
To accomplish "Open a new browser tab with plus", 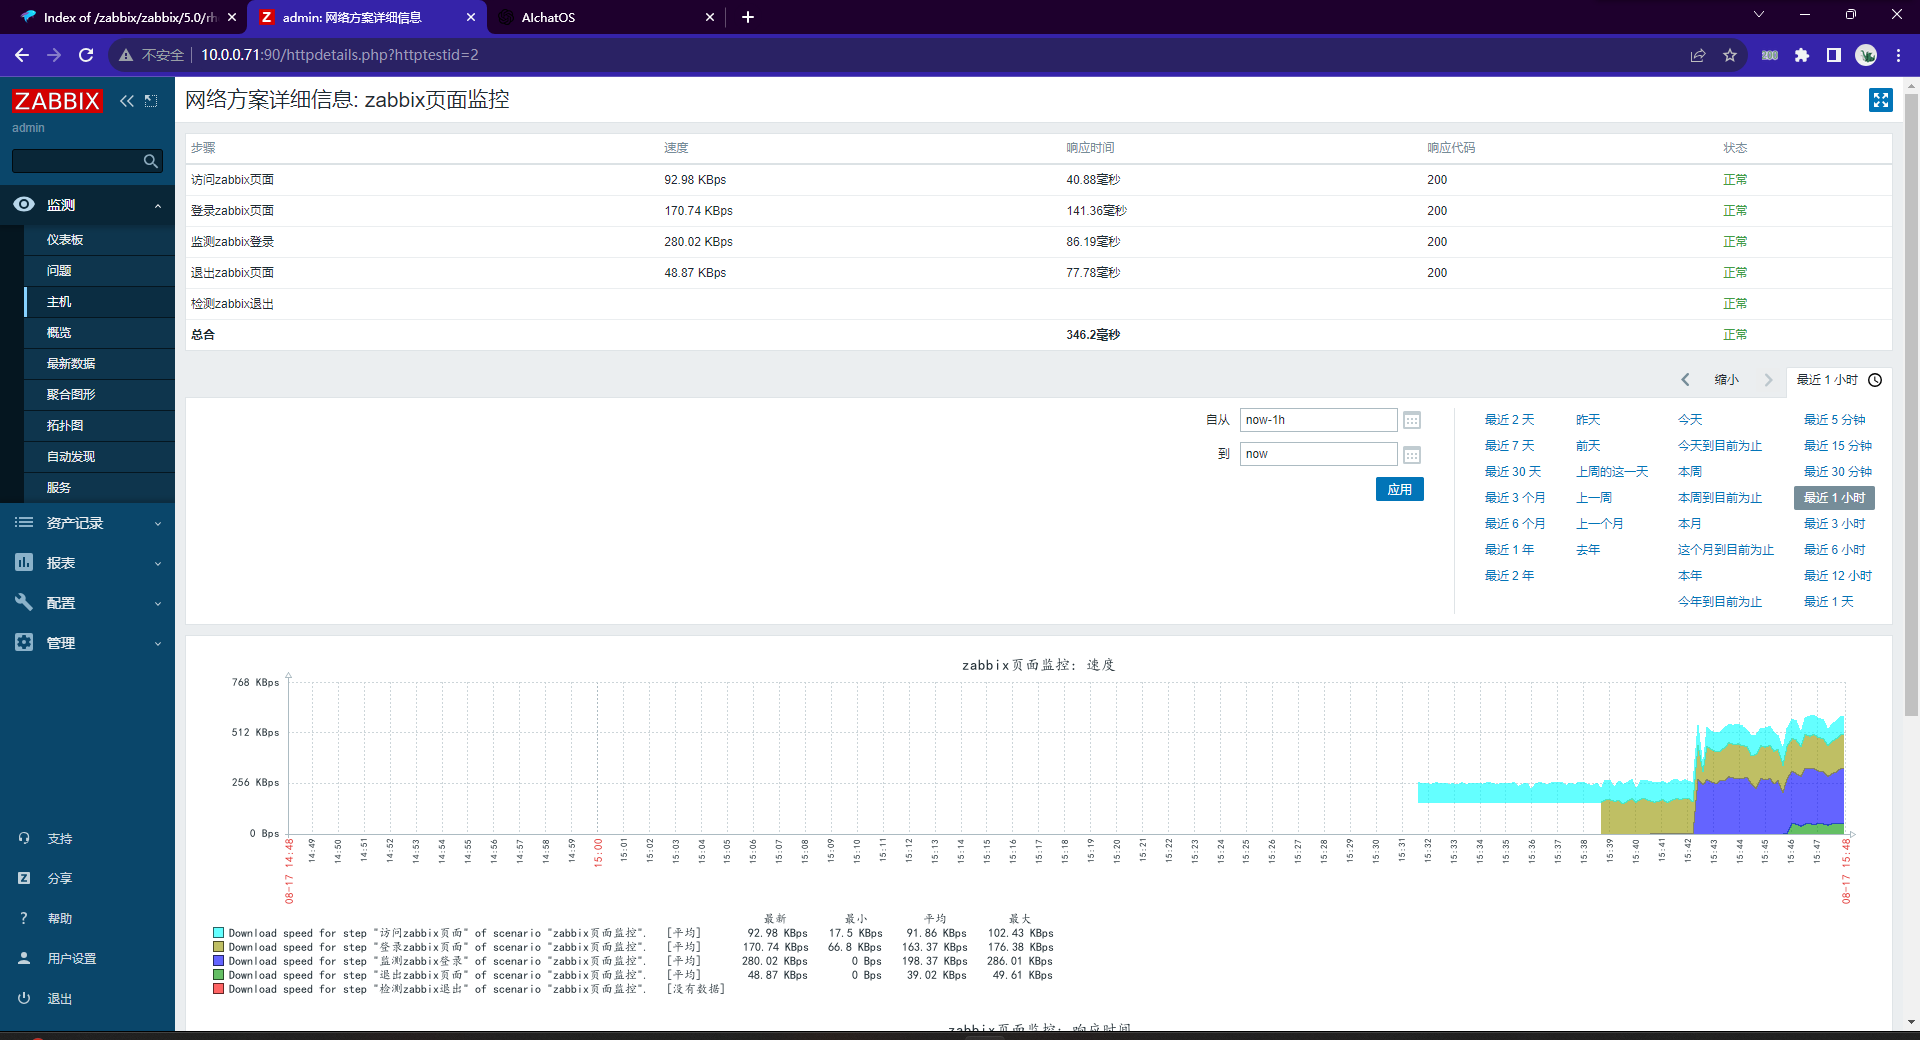I will coord(748,17).
